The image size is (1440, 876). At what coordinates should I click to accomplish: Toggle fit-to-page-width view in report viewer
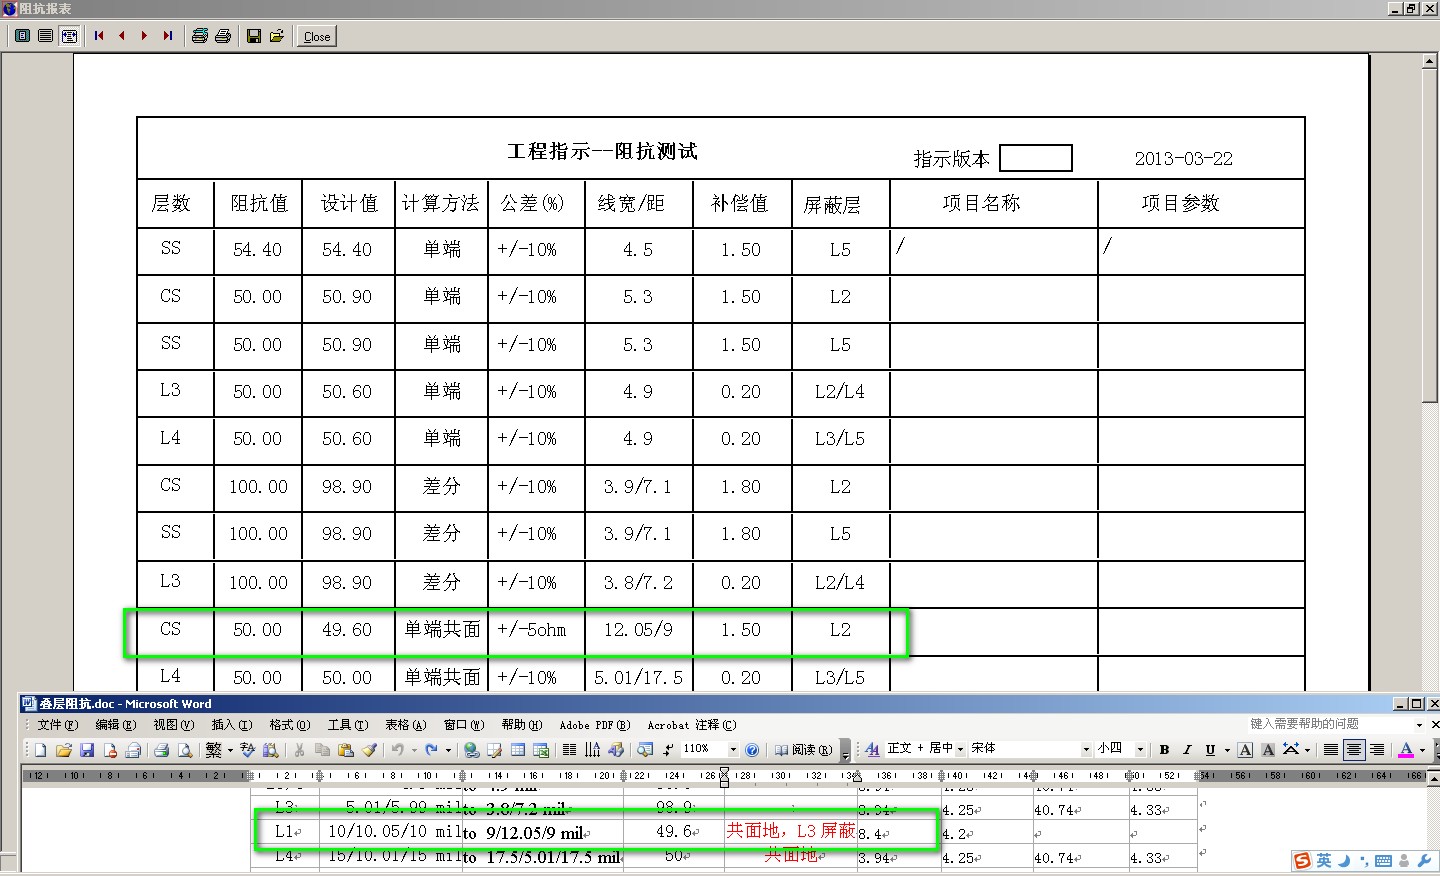[69, 36]
